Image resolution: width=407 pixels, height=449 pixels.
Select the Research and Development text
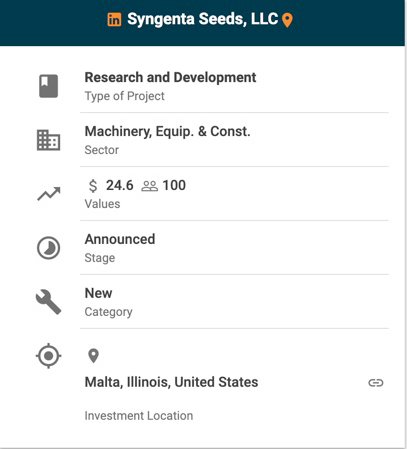[170, 78]
